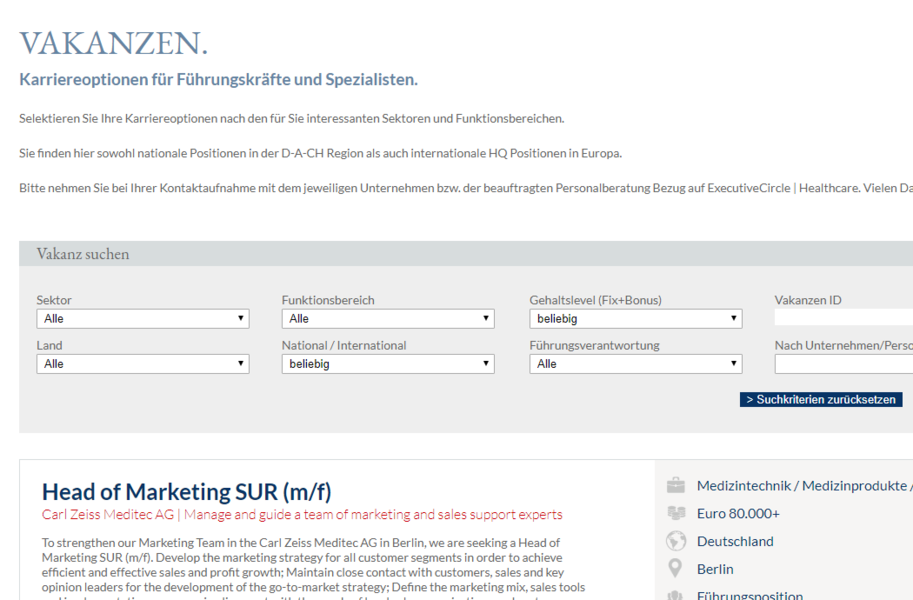
Task: Click the Deutschland country text
Action: [735, 541]
